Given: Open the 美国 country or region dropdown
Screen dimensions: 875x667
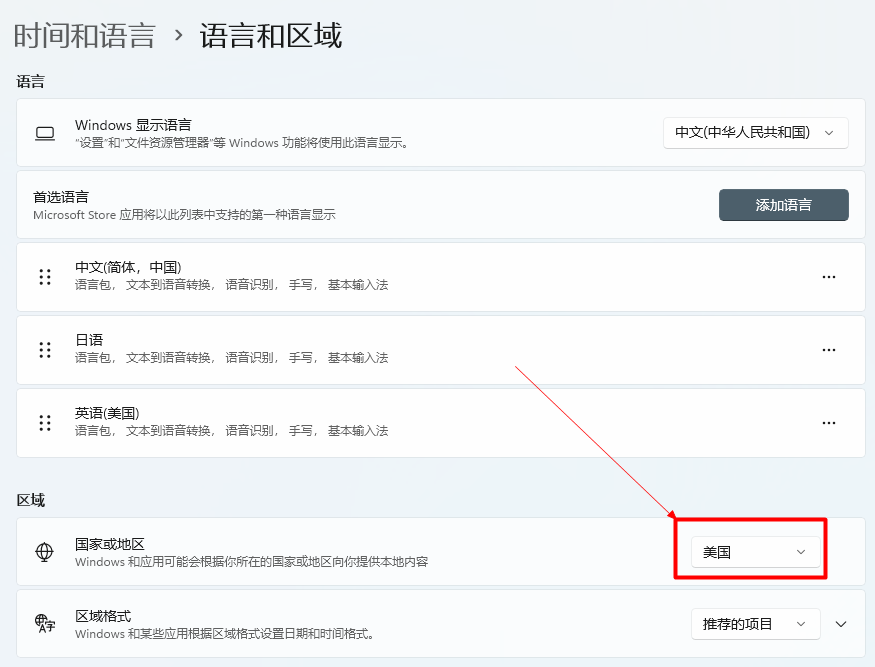Looking at the screenshot, I should 755,552.
